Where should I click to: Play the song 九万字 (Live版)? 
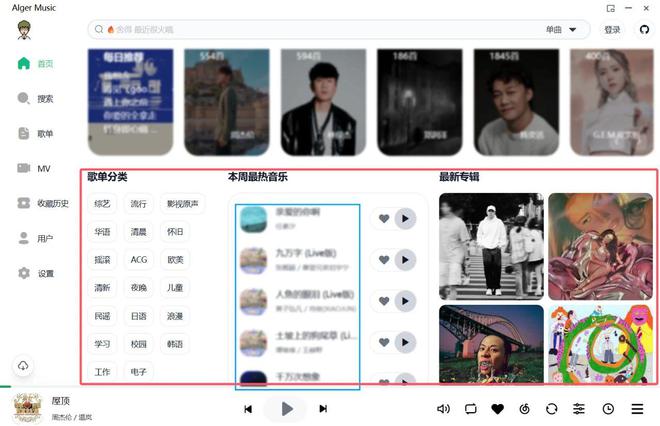(x=405, y=260)
